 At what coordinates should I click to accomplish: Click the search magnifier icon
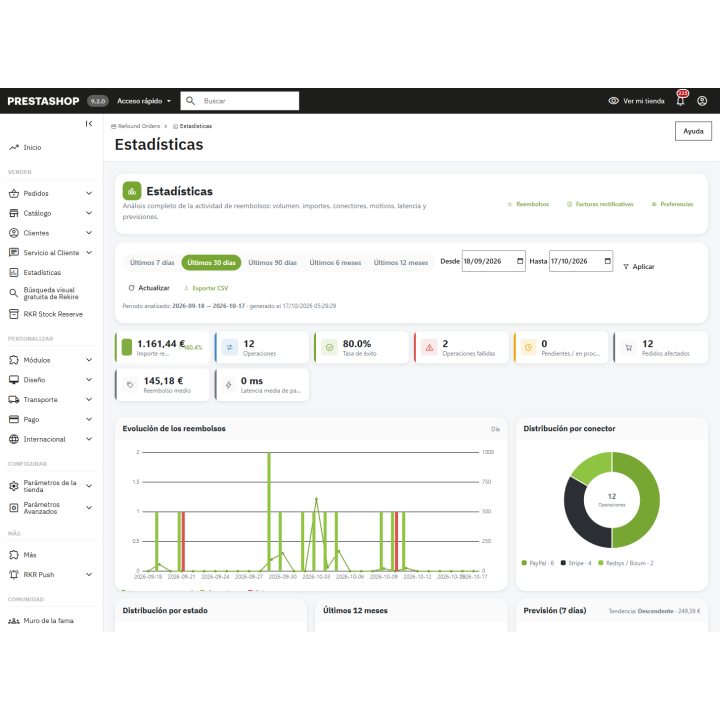point(191,101)
